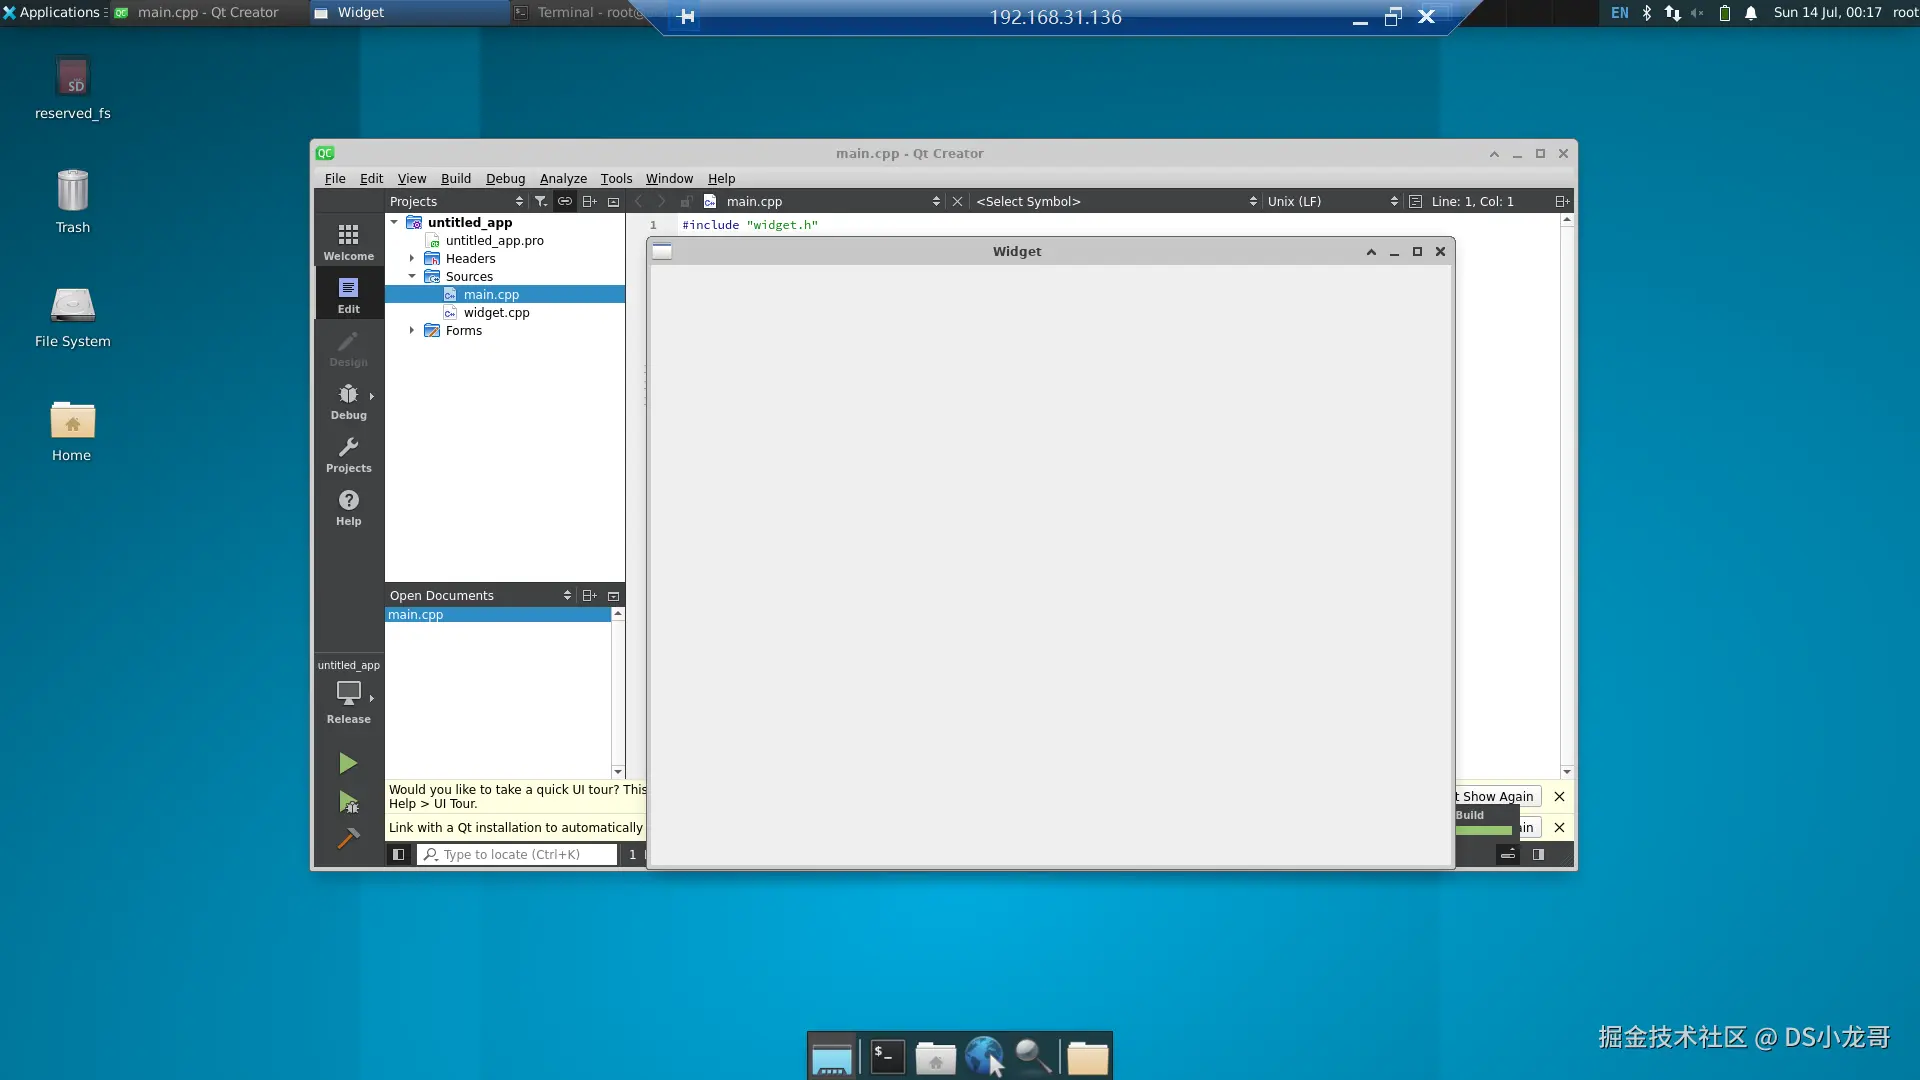Toggle the left sidebar visibility button
This screenshot has width=1920, height=1080.
(x=398, y=854)
